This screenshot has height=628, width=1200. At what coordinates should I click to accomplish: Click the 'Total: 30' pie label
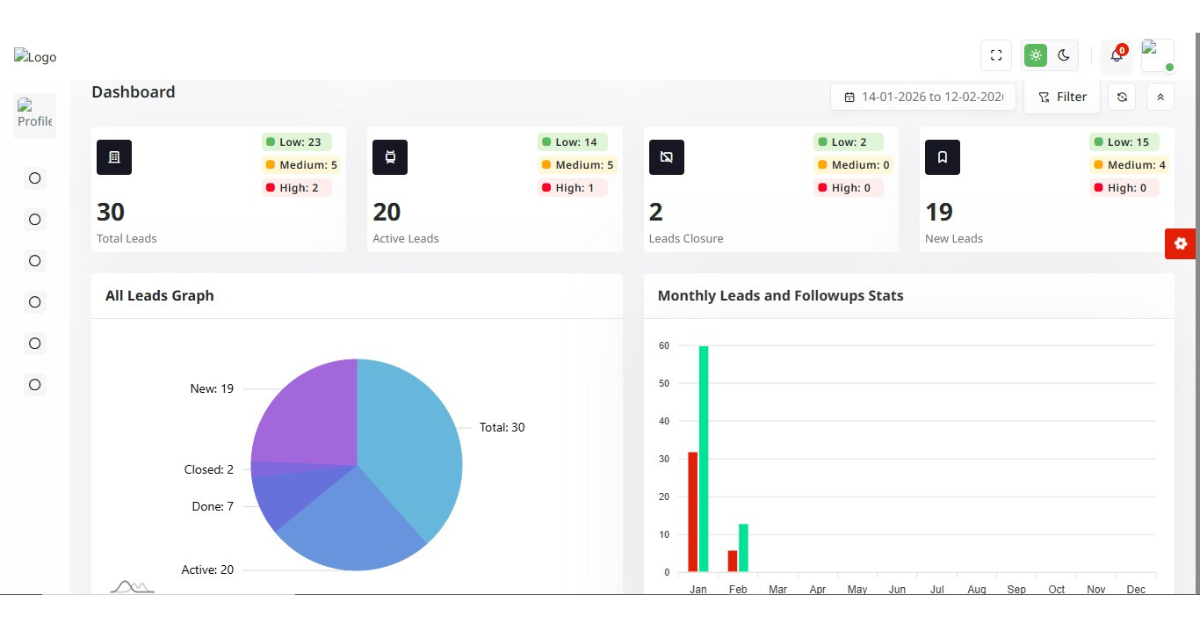(502, 428)
